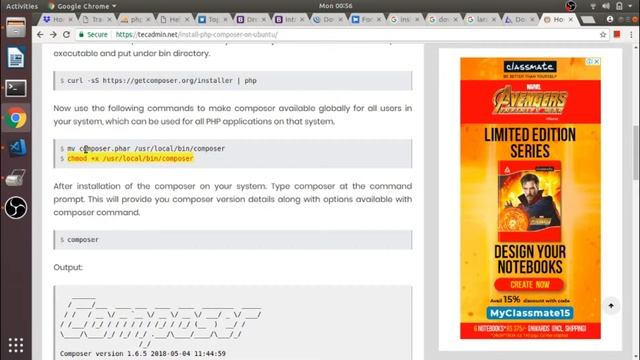
Task: Close the active 'Ho' tecadmin tab
Action: [571, 20]
